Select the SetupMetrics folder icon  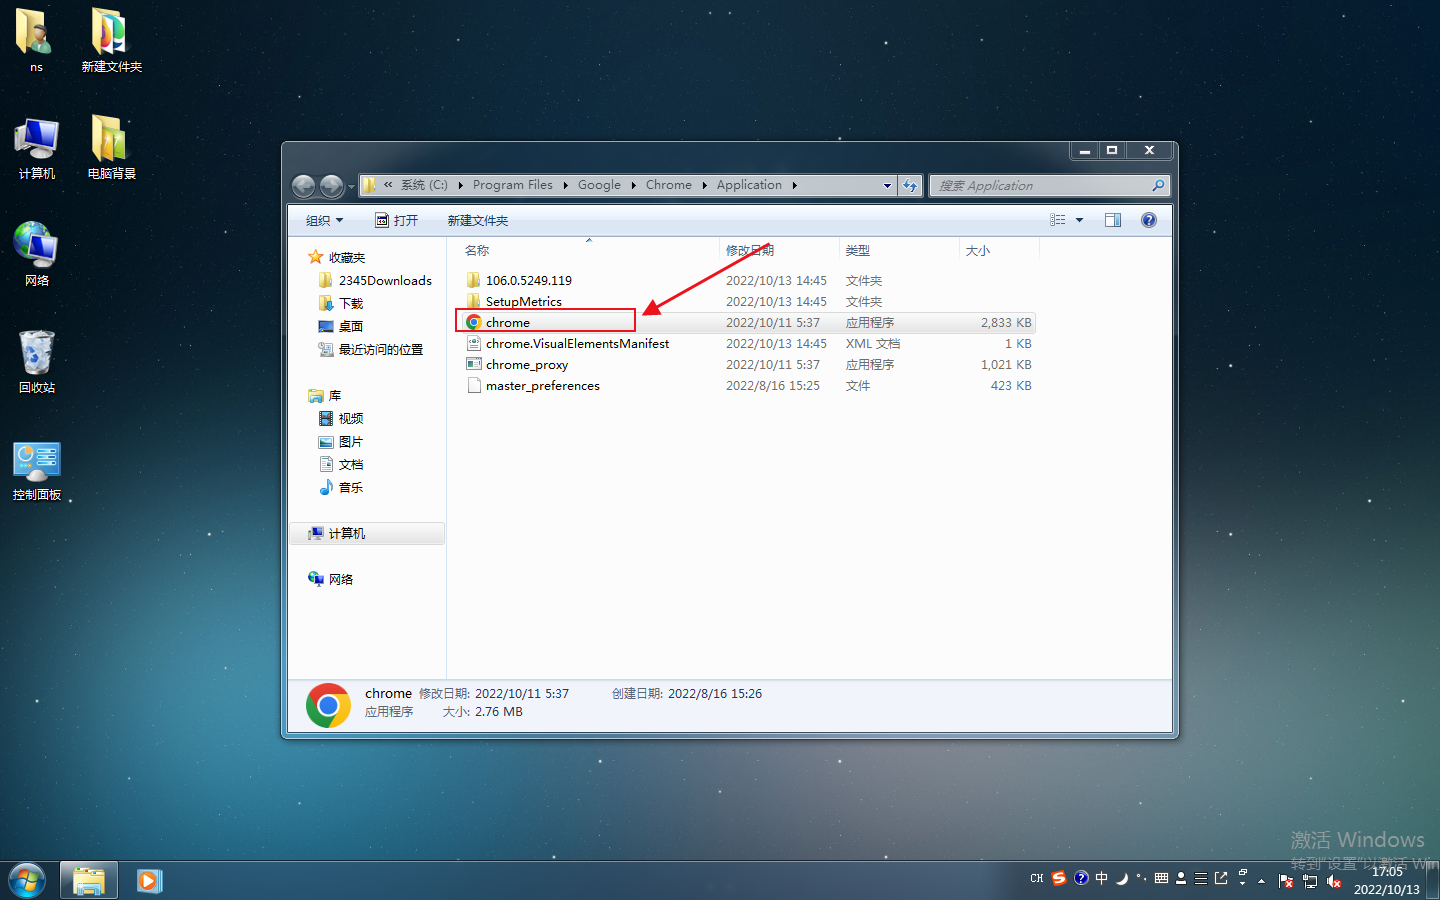474,301
